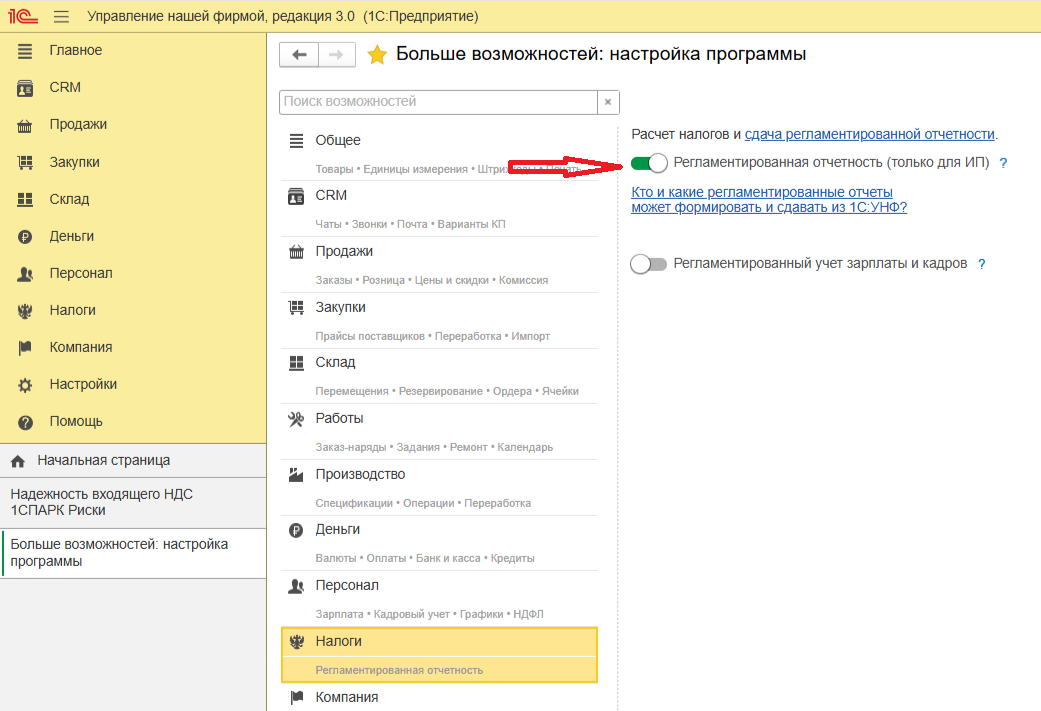Clear search with the X button

click(x=608, y=102)
